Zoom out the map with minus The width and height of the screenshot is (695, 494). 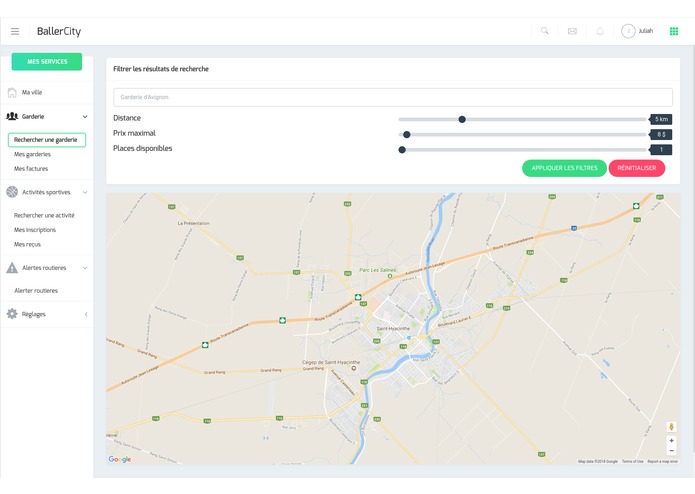click(672, 450)
